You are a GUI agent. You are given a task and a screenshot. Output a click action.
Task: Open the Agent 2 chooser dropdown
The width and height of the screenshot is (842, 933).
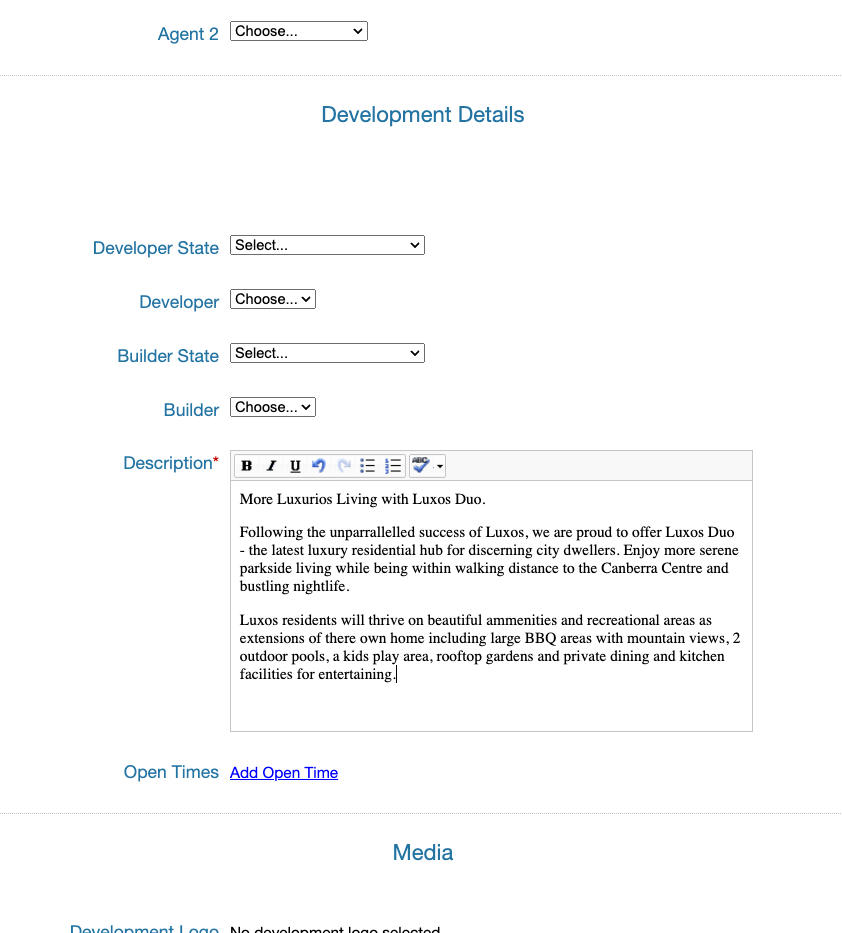click(x=298, y=30)
